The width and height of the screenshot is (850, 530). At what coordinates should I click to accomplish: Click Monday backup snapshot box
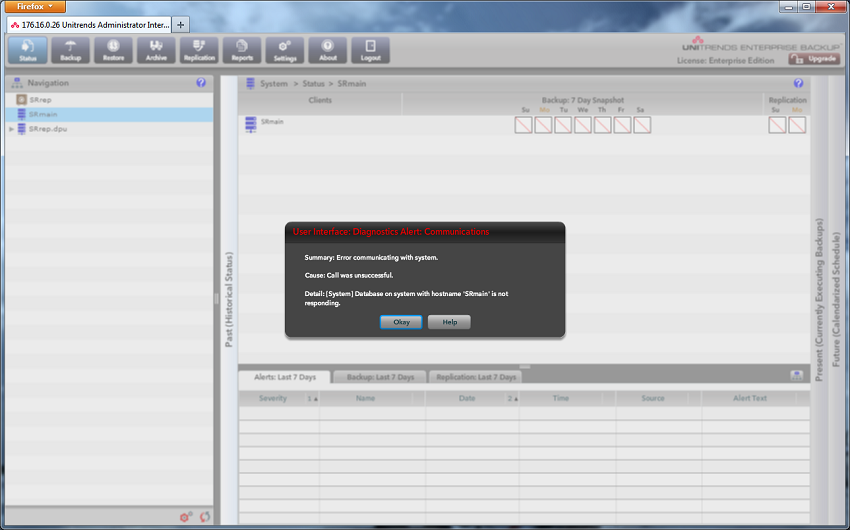click(x=543, y=125)
